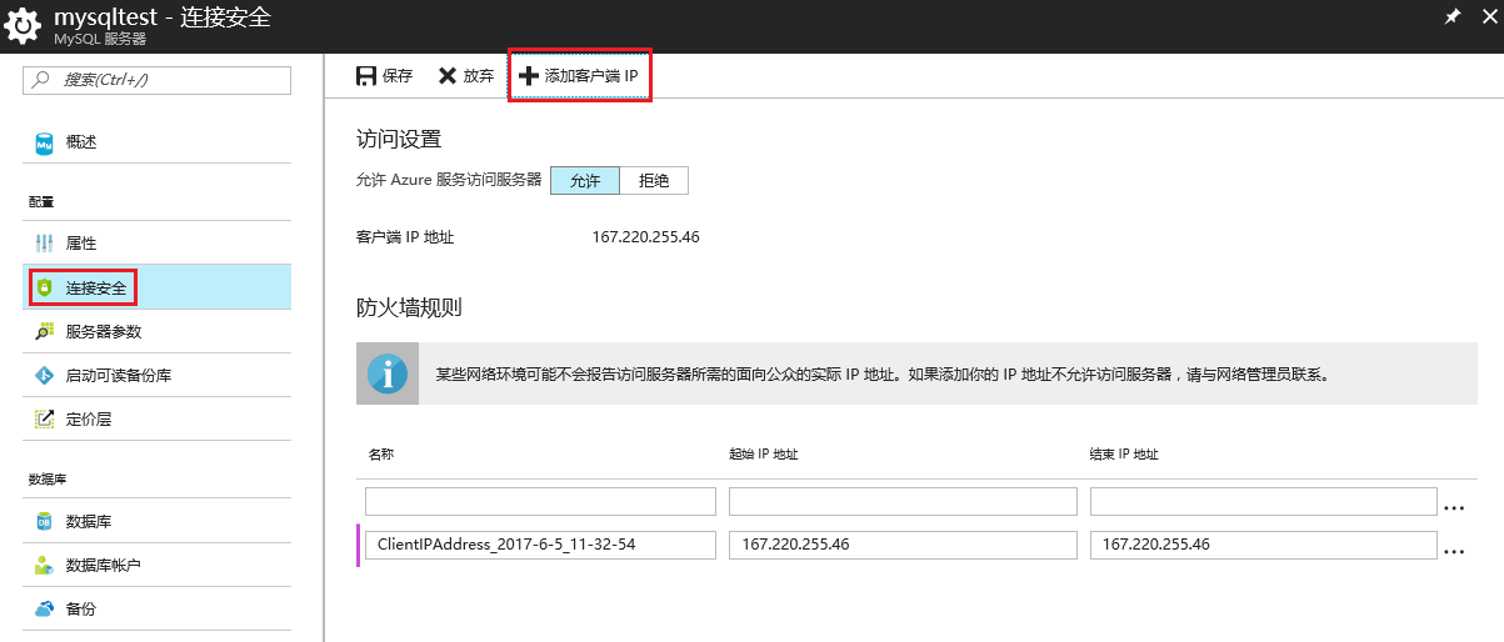
Task: Click the pricing tier icon
Action: [44, 419]
